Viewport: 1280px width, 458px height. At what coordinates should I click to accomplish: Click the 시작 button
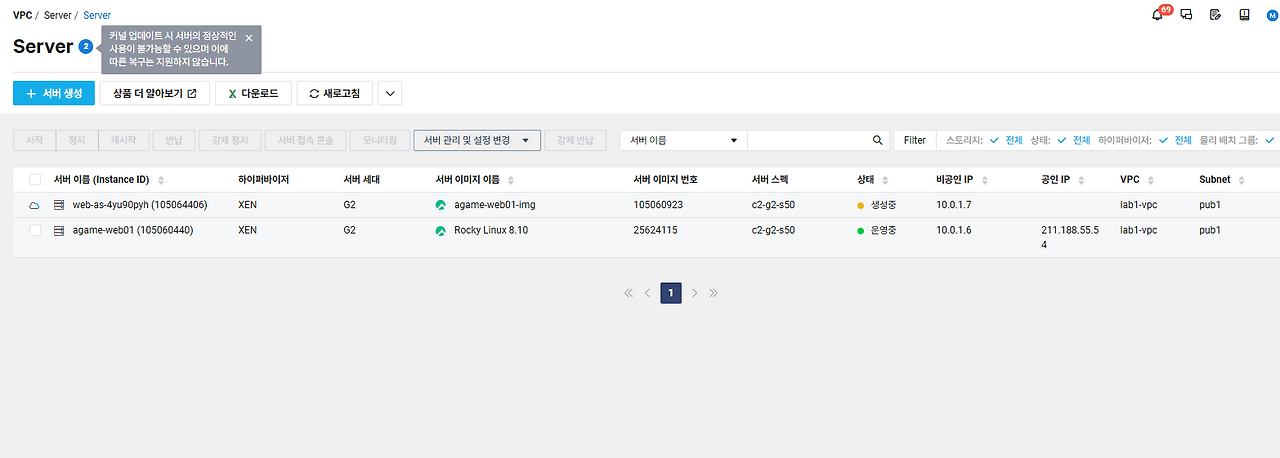[34, 140]
